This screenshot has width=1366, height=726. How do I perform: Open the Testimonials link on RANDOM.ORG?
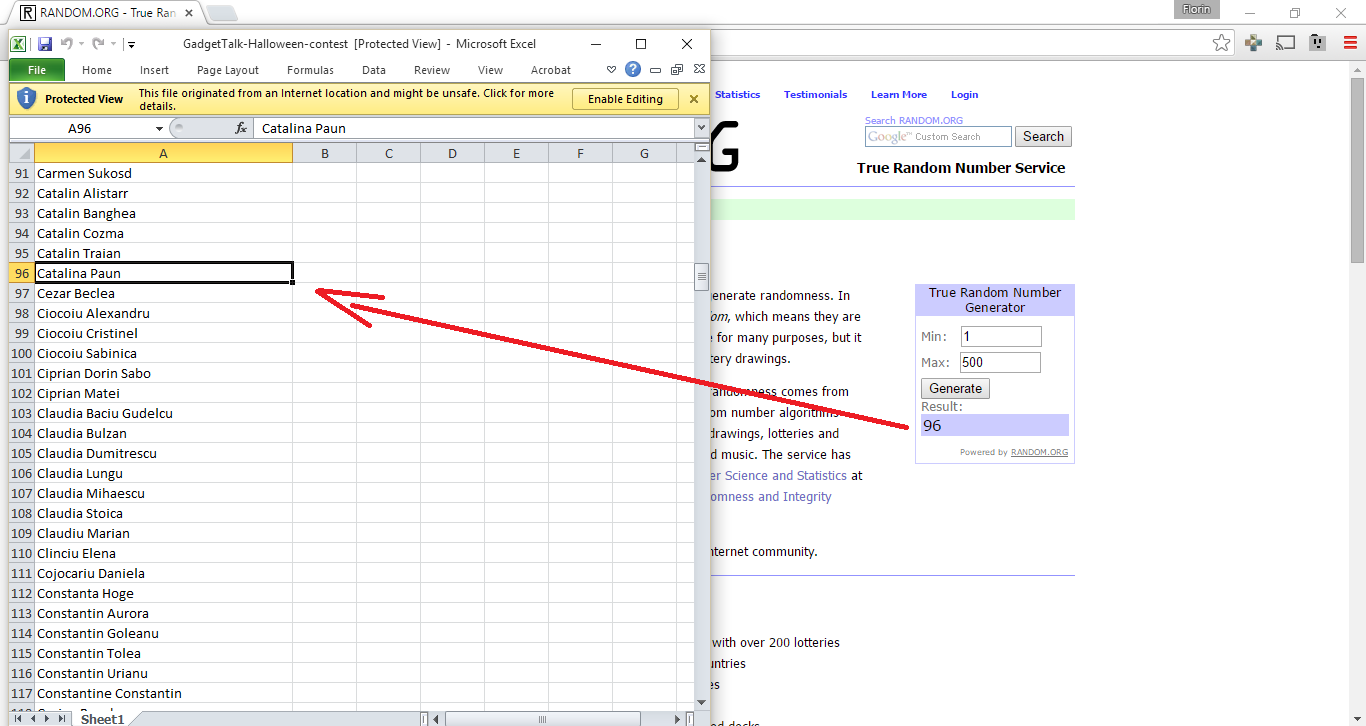point(815,94)
